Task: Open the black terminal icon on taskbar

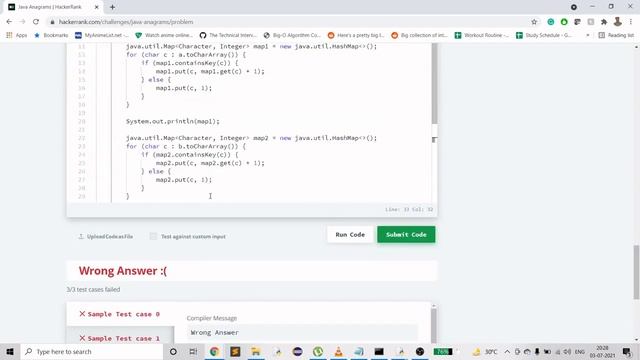Action: (379, 351)
